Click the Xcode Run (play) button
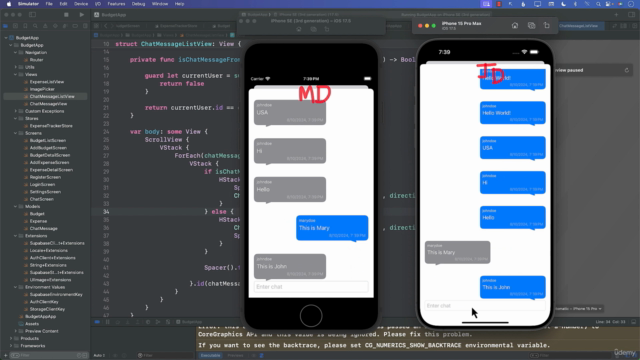This screenshot has height=360, width=640. 82,15
